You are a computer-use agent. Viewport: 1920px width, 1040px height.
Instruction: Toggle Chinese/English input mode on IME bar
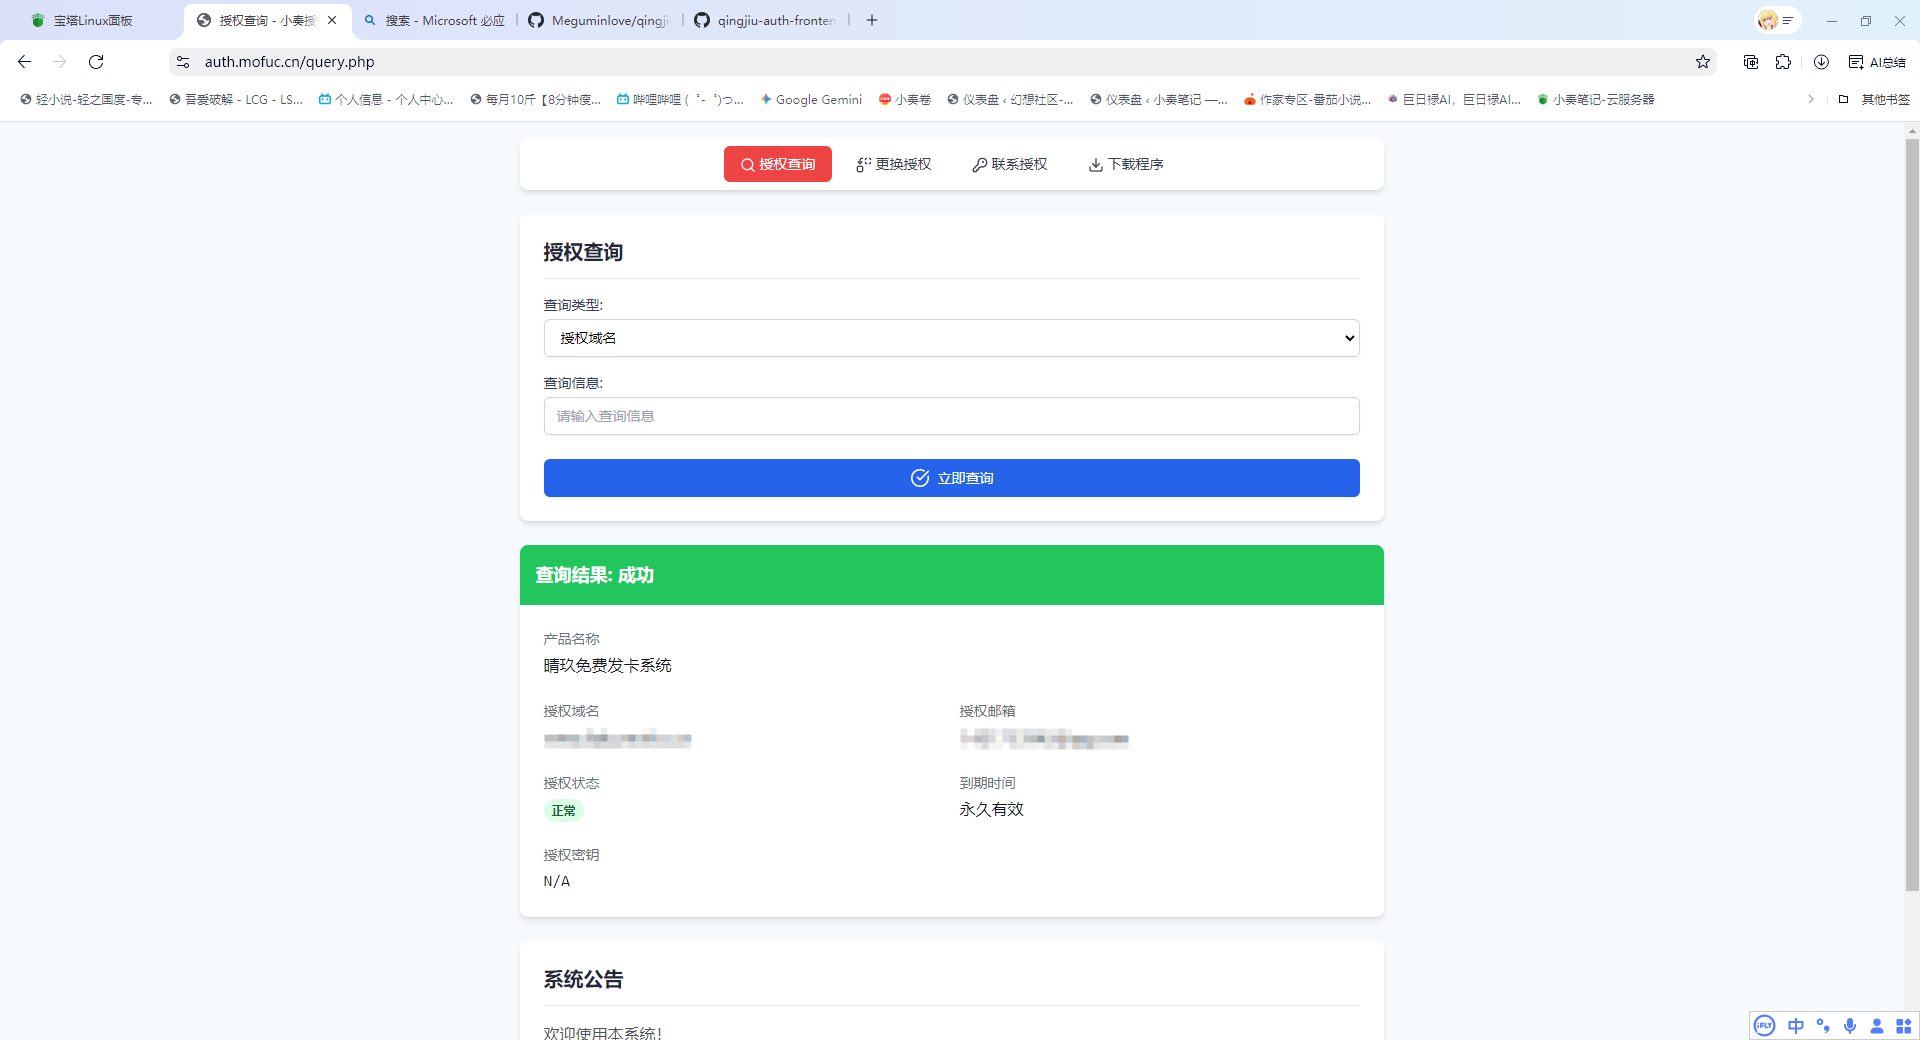[1795, 1025]
